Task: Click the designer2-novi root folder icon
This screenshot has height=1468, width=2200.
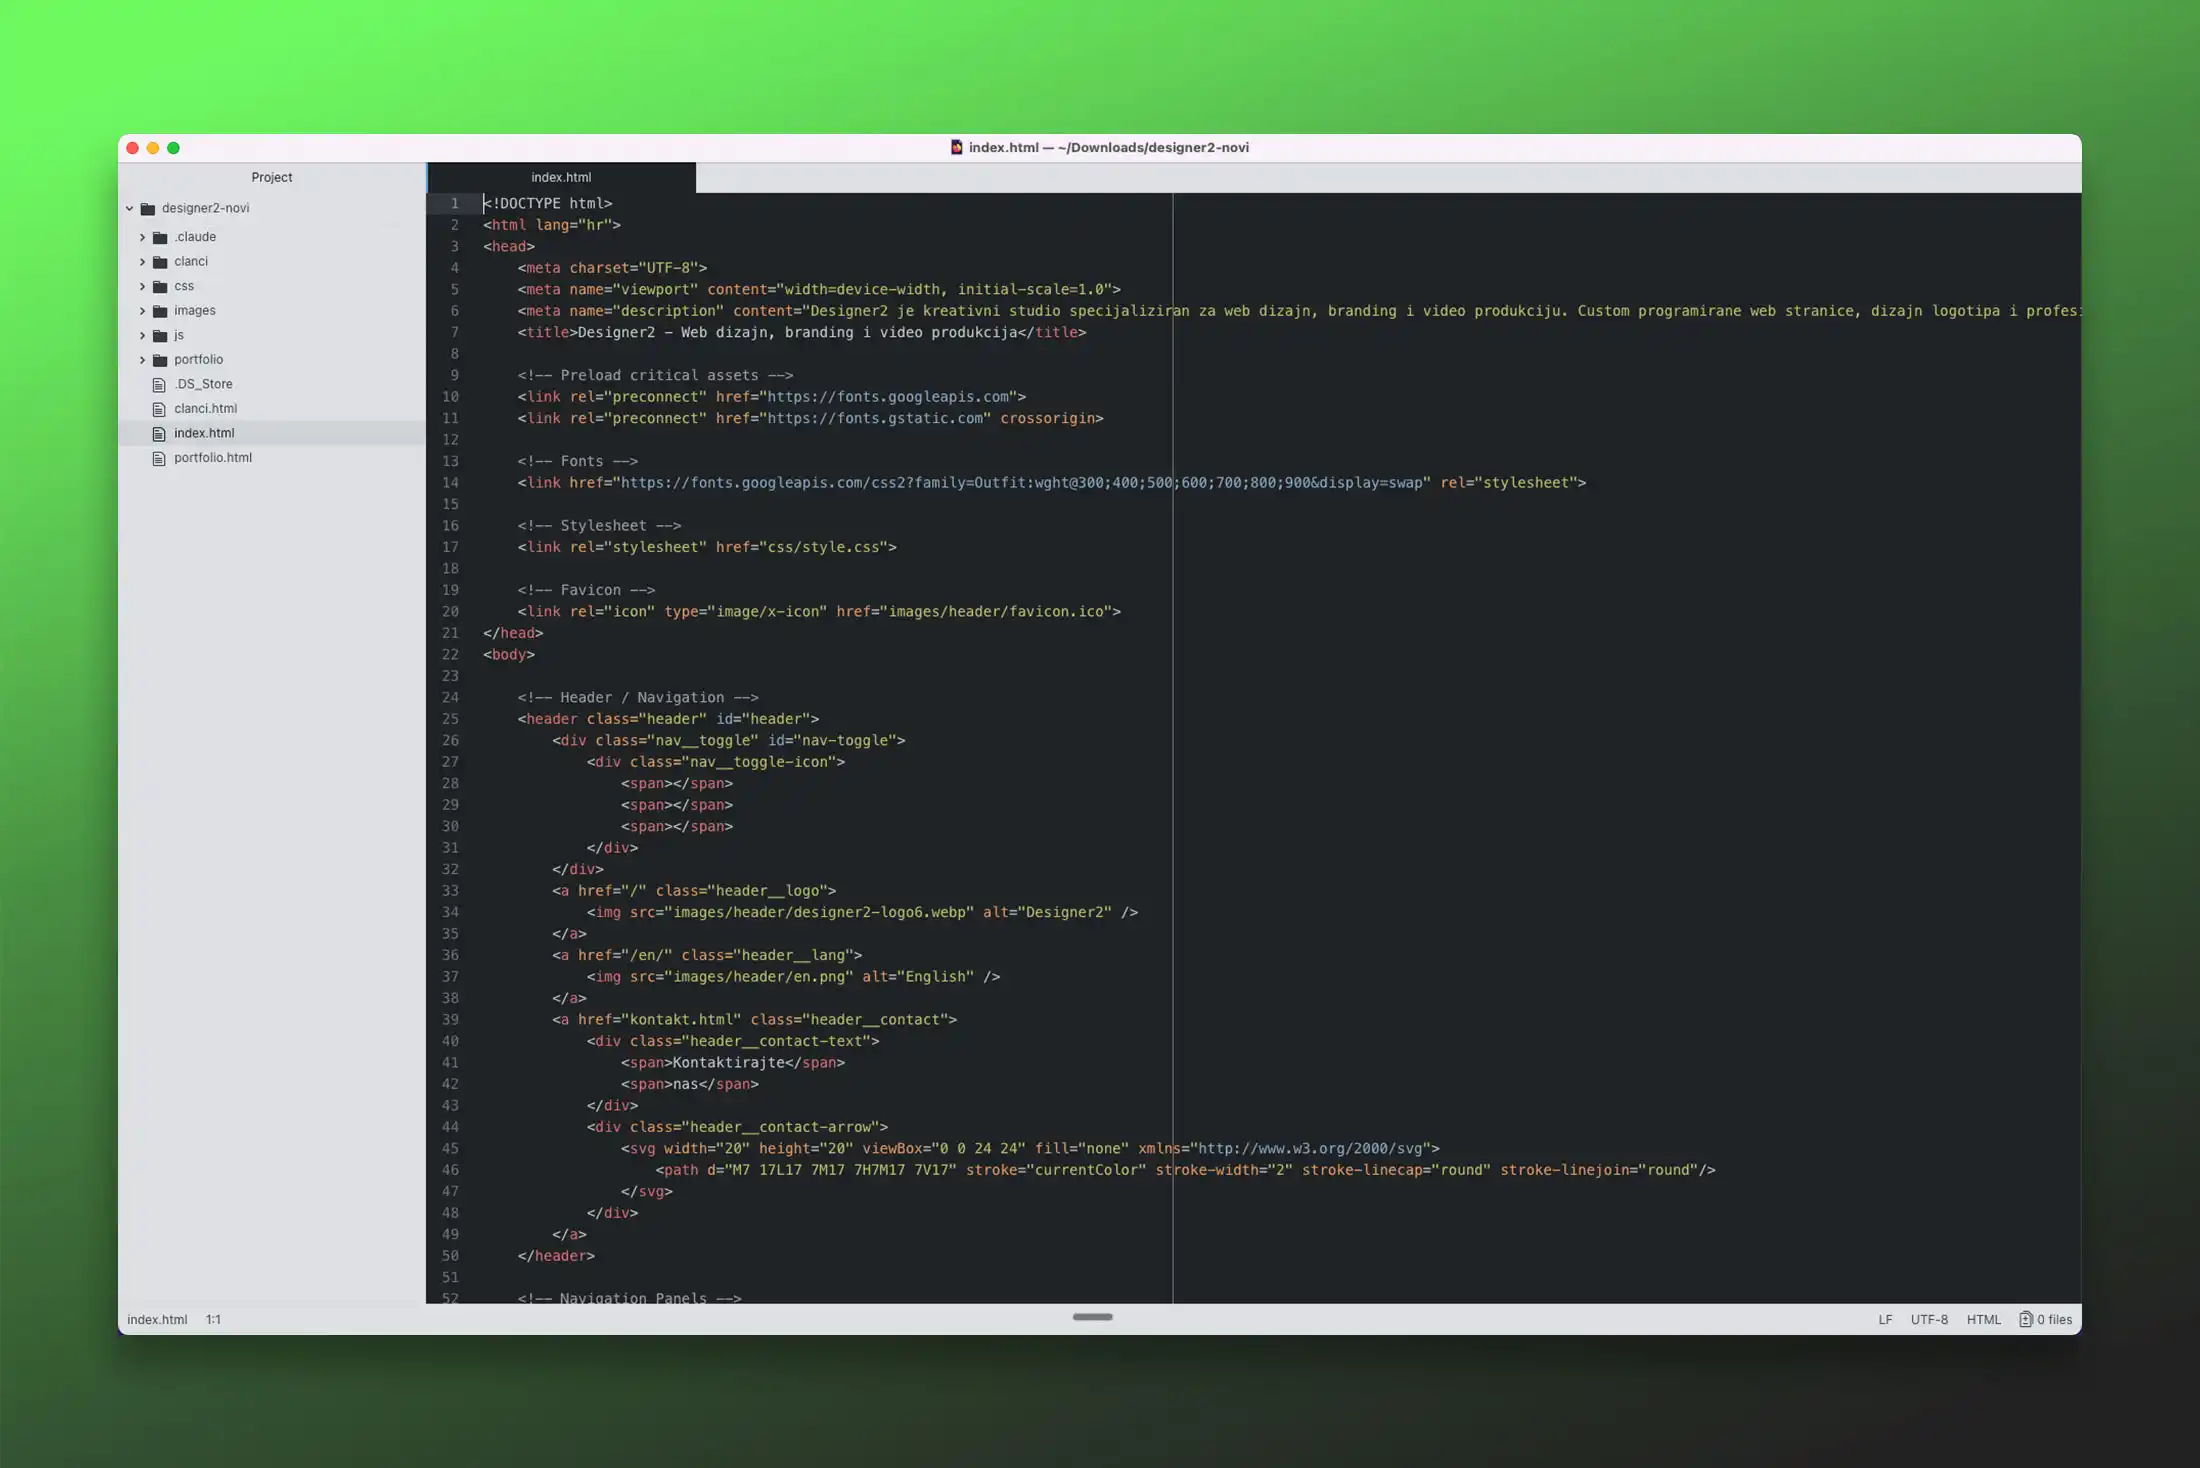Action: click(148, 209)
